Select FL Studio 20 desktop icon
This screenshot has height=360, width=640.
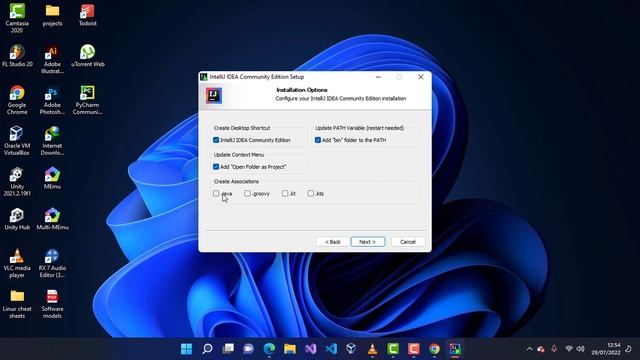click(x=17, y=56)
